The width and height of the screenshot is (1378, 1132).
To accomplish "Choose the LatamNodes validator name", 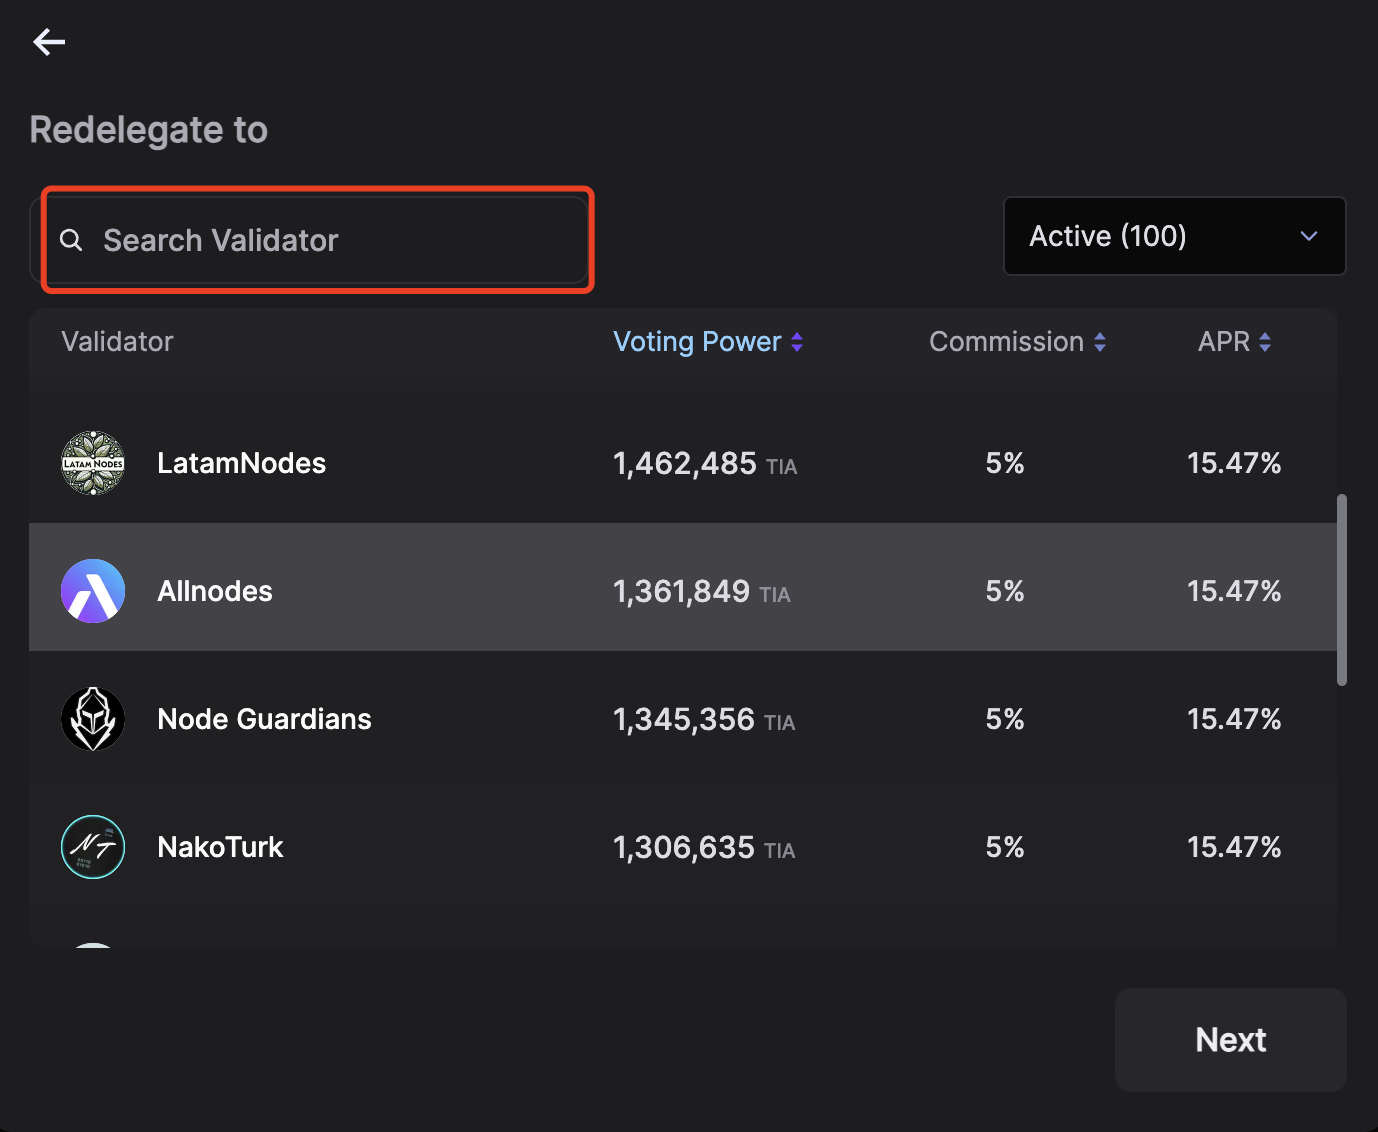I will point(241,463).
